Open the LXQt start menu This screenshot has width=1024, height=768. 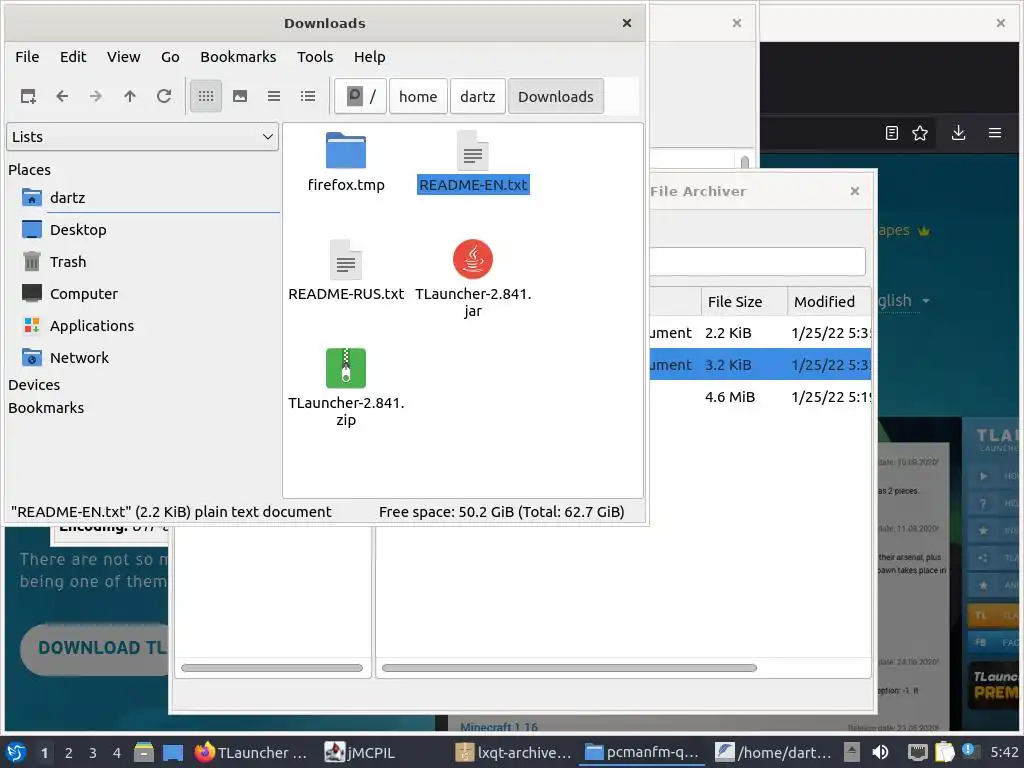(x=16, y=752)
